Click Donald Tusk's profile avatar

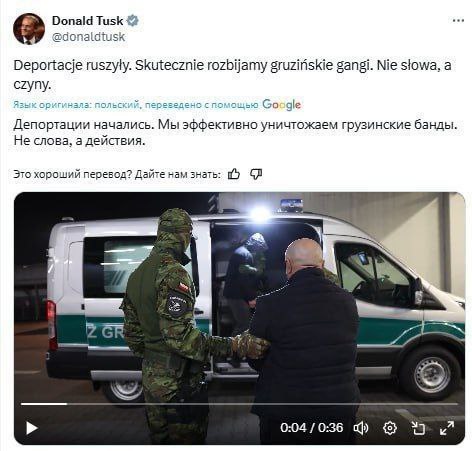[x=29, y=29]
